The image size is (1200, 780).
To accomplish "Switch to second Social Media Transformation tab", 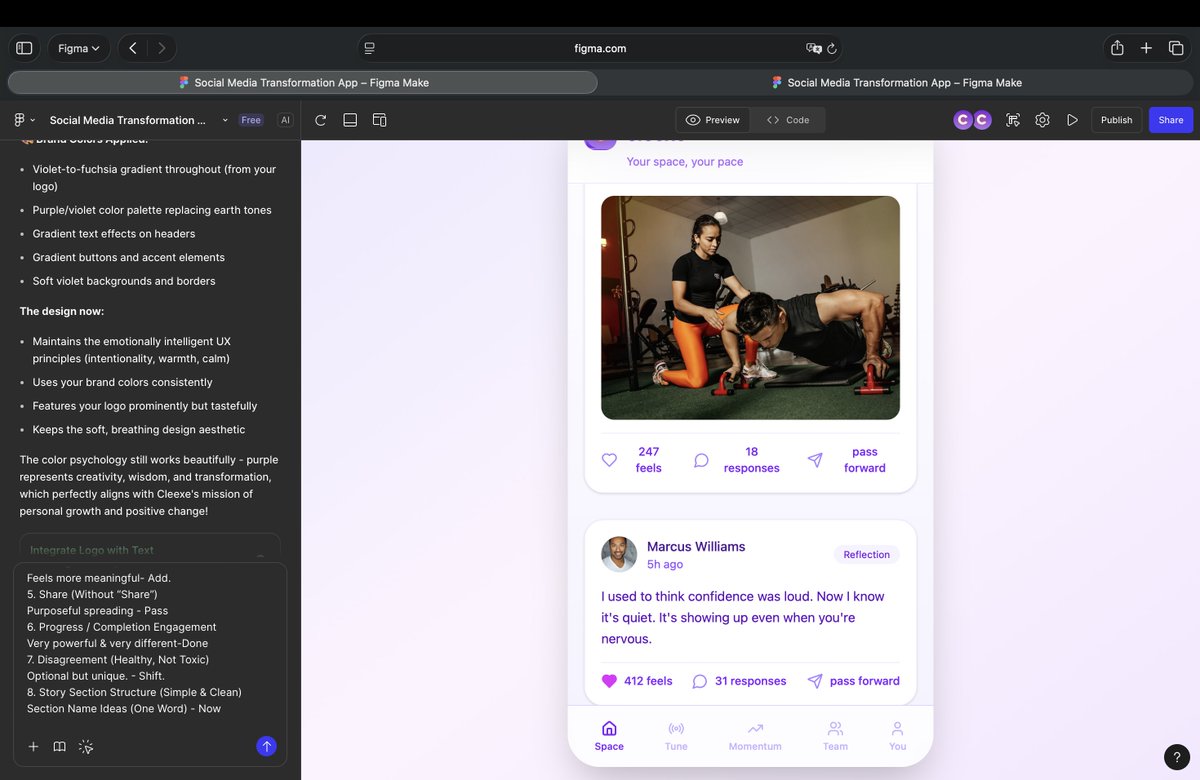I will click(897, 83).
